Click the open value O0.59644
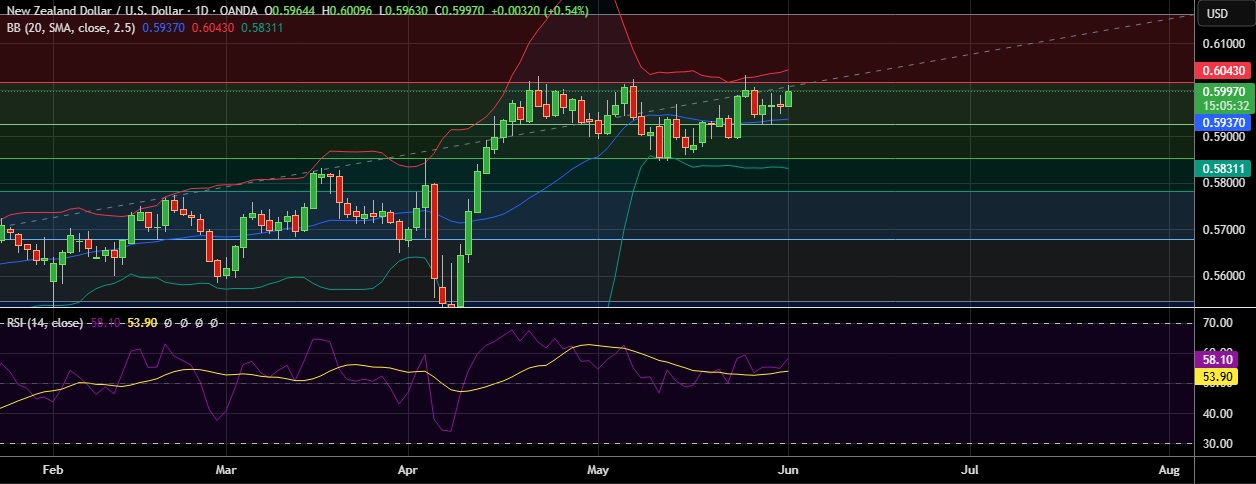This screenshot has width=1256, height=484. coord(291,10)
